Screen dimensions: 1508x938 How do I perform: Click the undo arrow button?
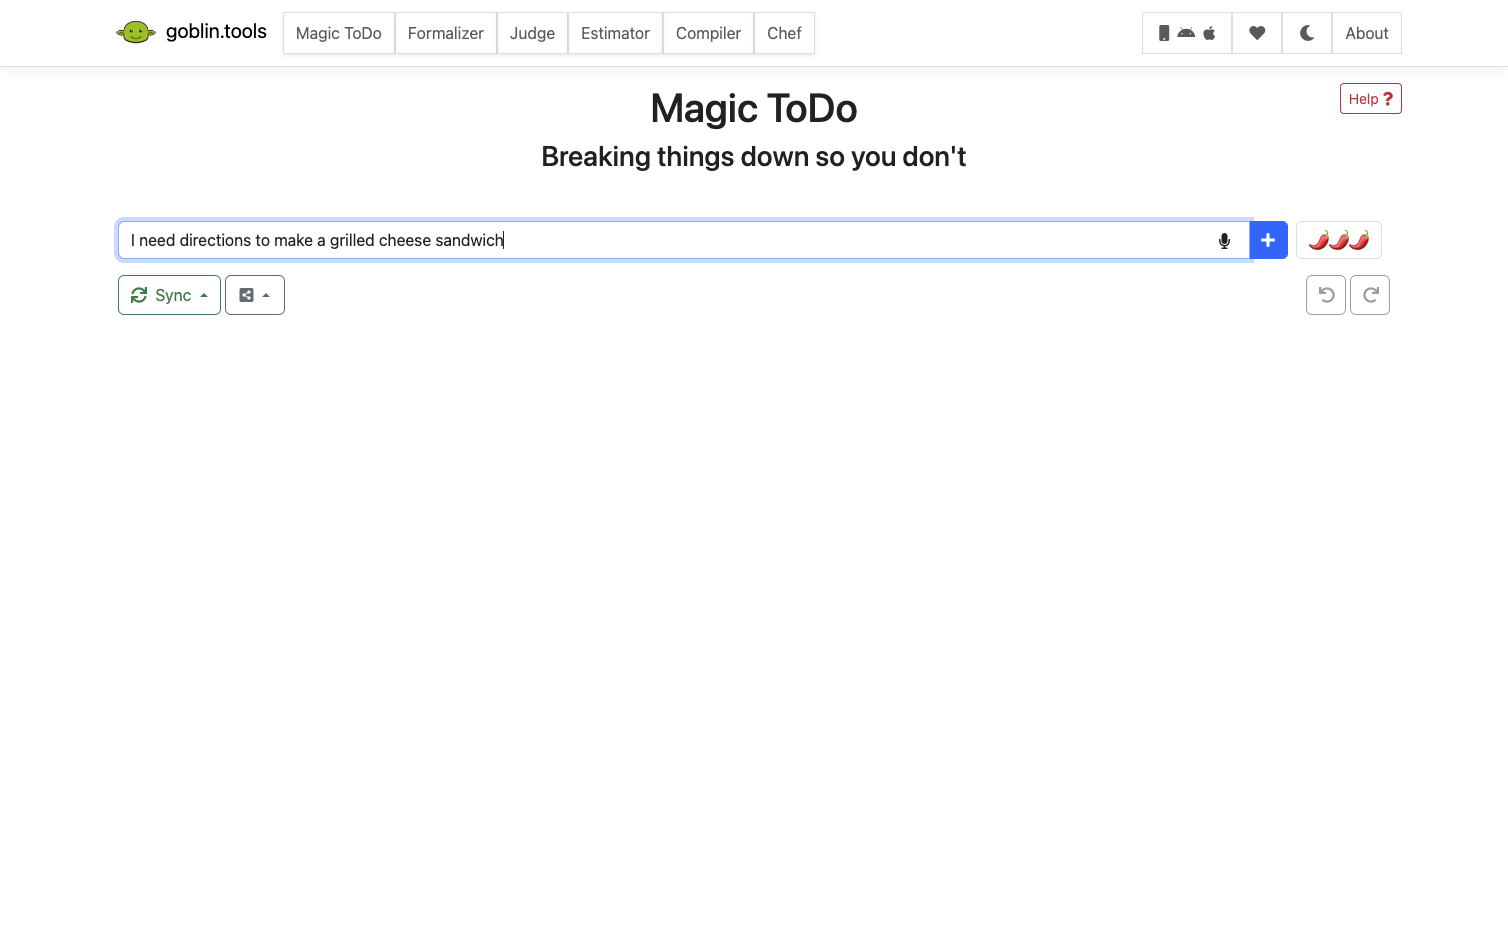coord(1326,295)
